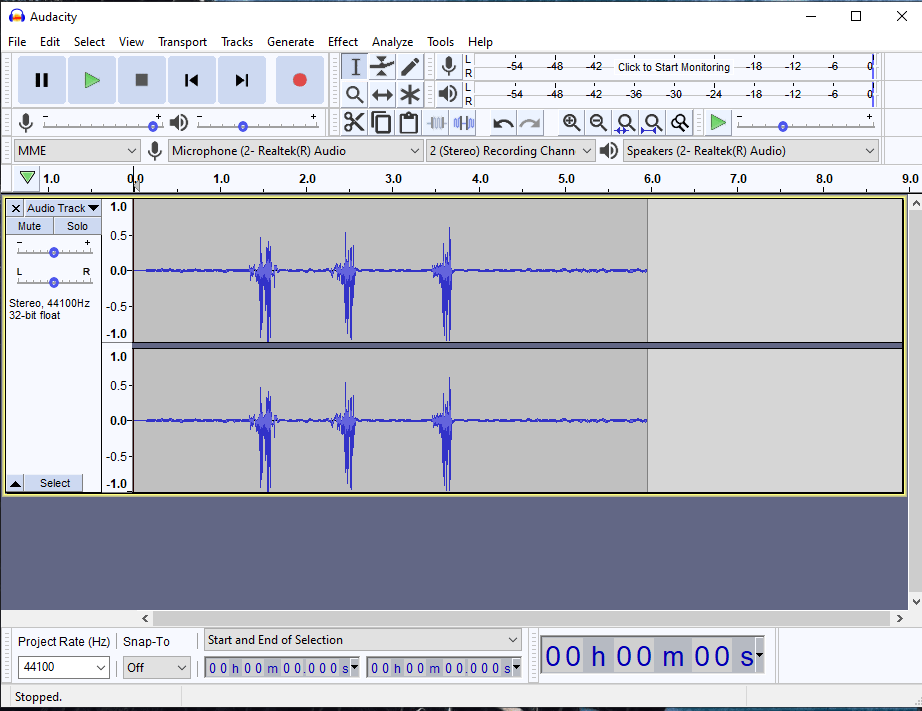Click the Copy icon in edit toolbar
Screen dimensions: 922x711
[x=381, y=121]
